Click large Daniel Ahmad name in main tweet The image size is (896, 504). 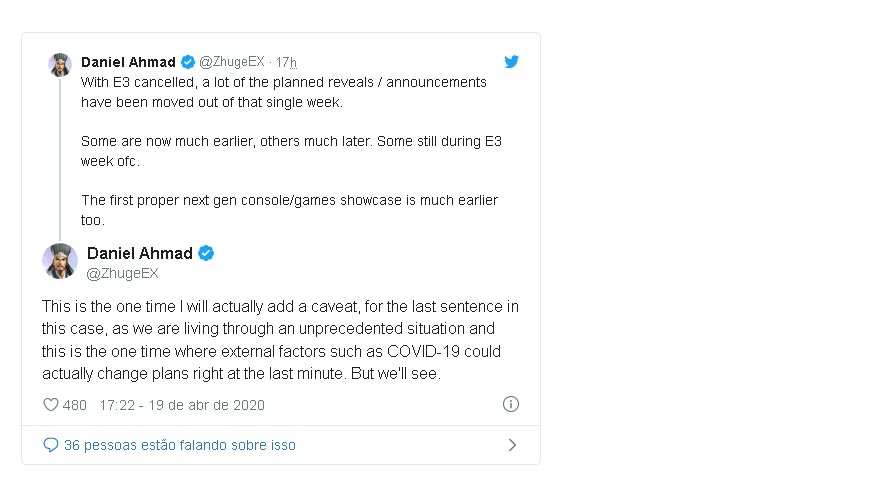(139, 253)
